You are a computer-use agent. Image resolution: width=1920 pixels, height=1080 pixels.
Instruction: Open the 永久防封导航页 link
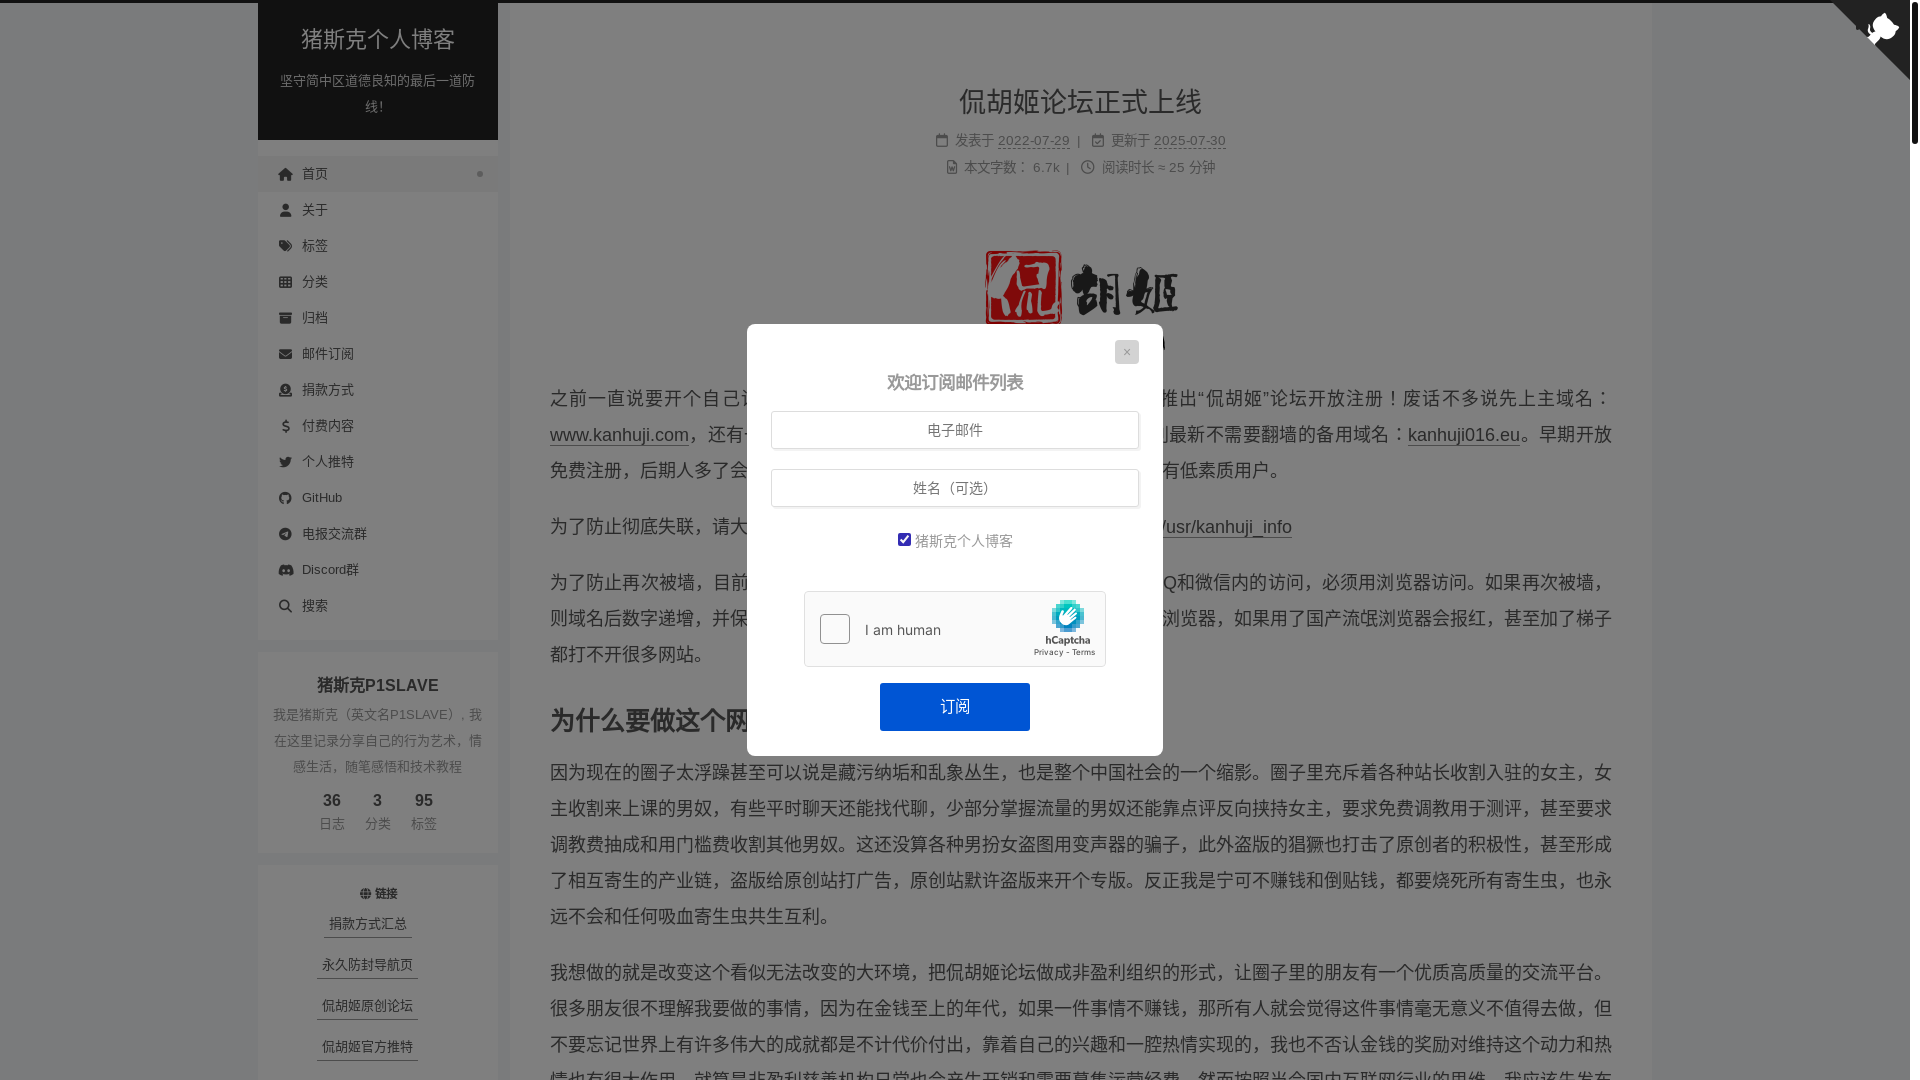click(368, 965)
